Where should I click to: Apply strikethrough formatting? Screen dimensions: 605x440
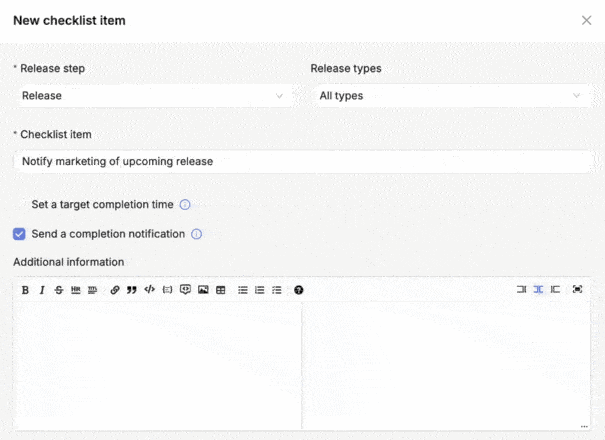pyautogui.click(x=59, y=290)
